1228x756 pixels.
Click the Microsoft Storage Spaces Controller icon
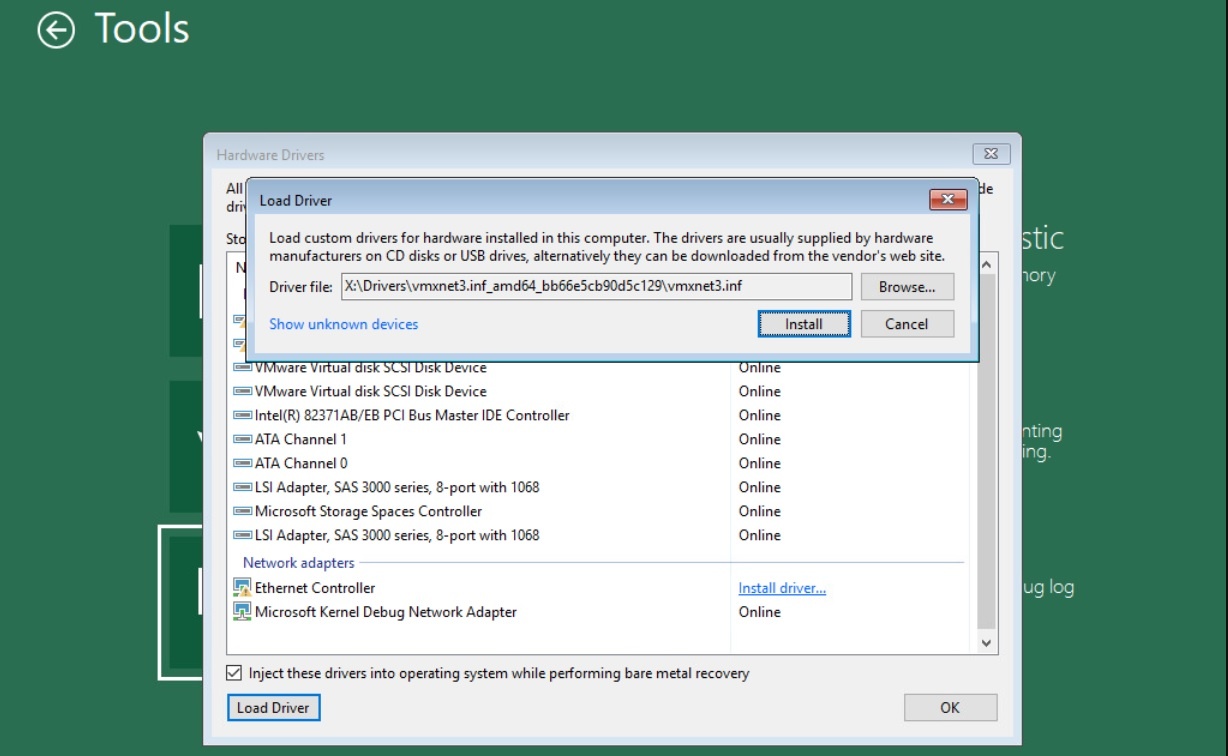point(242,511)
